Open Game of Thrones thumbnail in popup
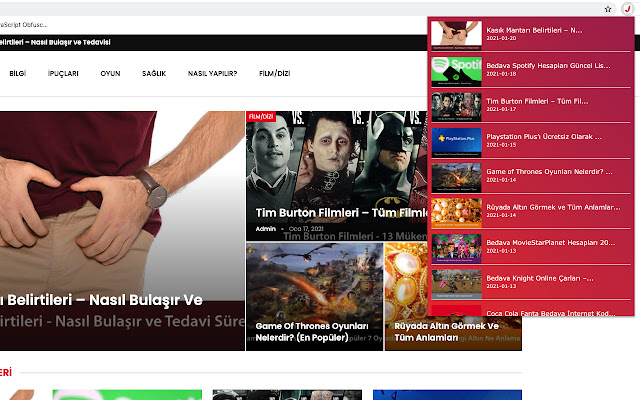 [x=456, y=178]
